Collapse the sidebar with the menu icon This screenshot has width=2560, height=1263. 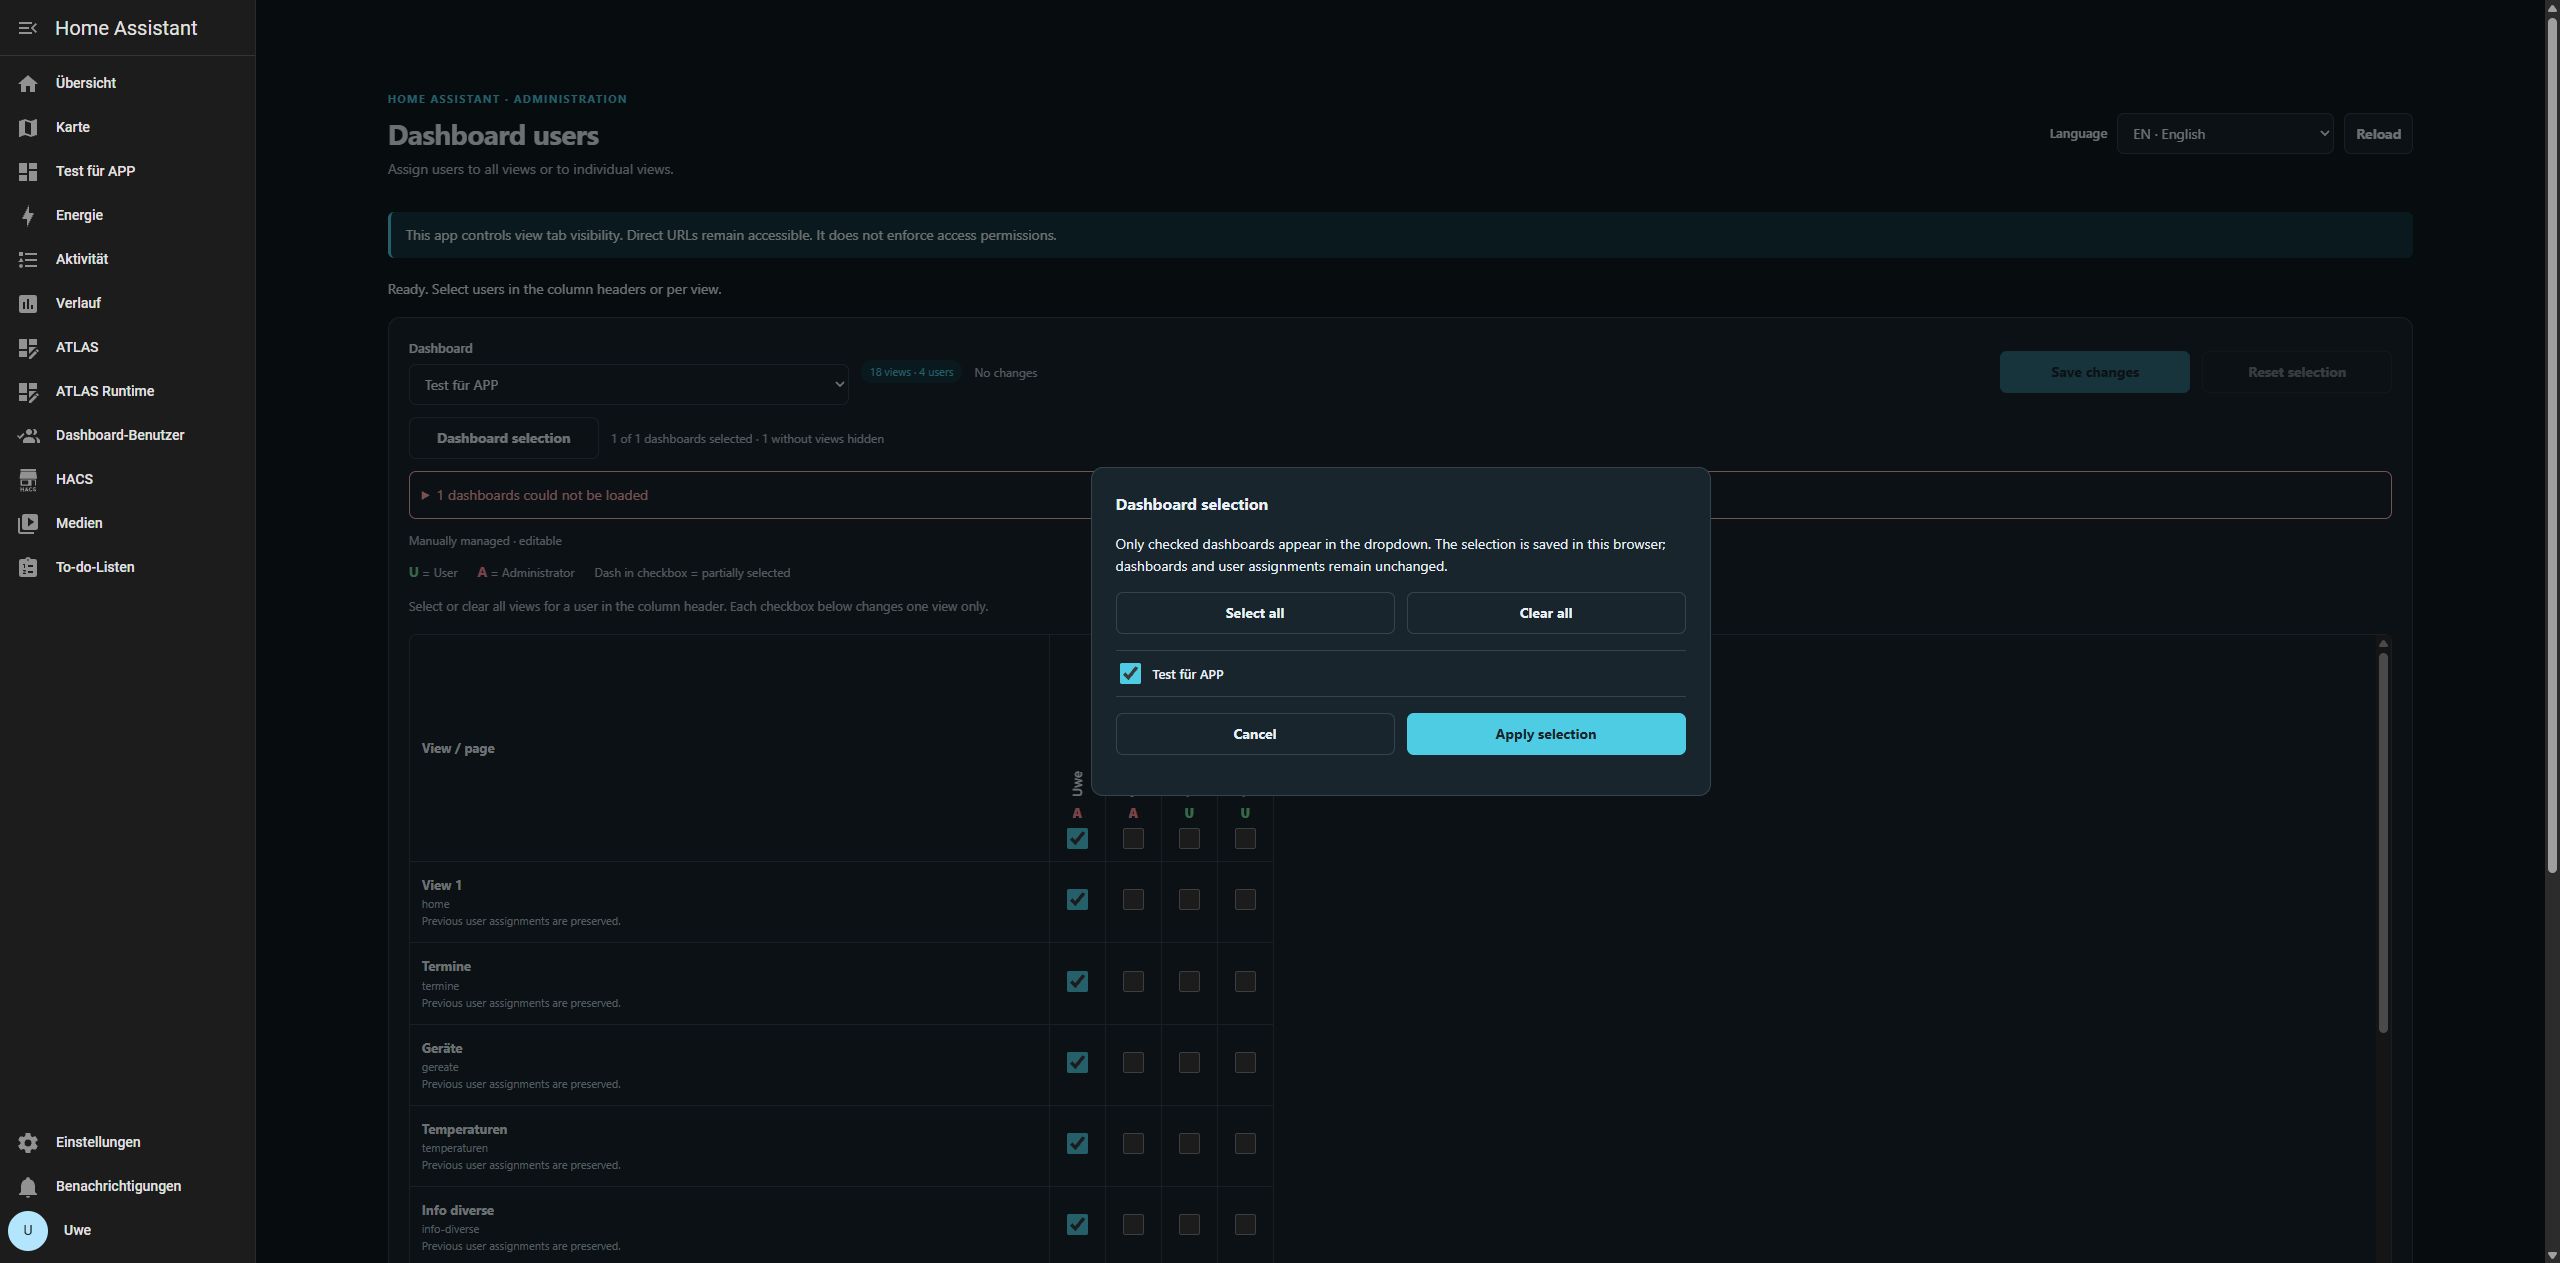(28, 28)
